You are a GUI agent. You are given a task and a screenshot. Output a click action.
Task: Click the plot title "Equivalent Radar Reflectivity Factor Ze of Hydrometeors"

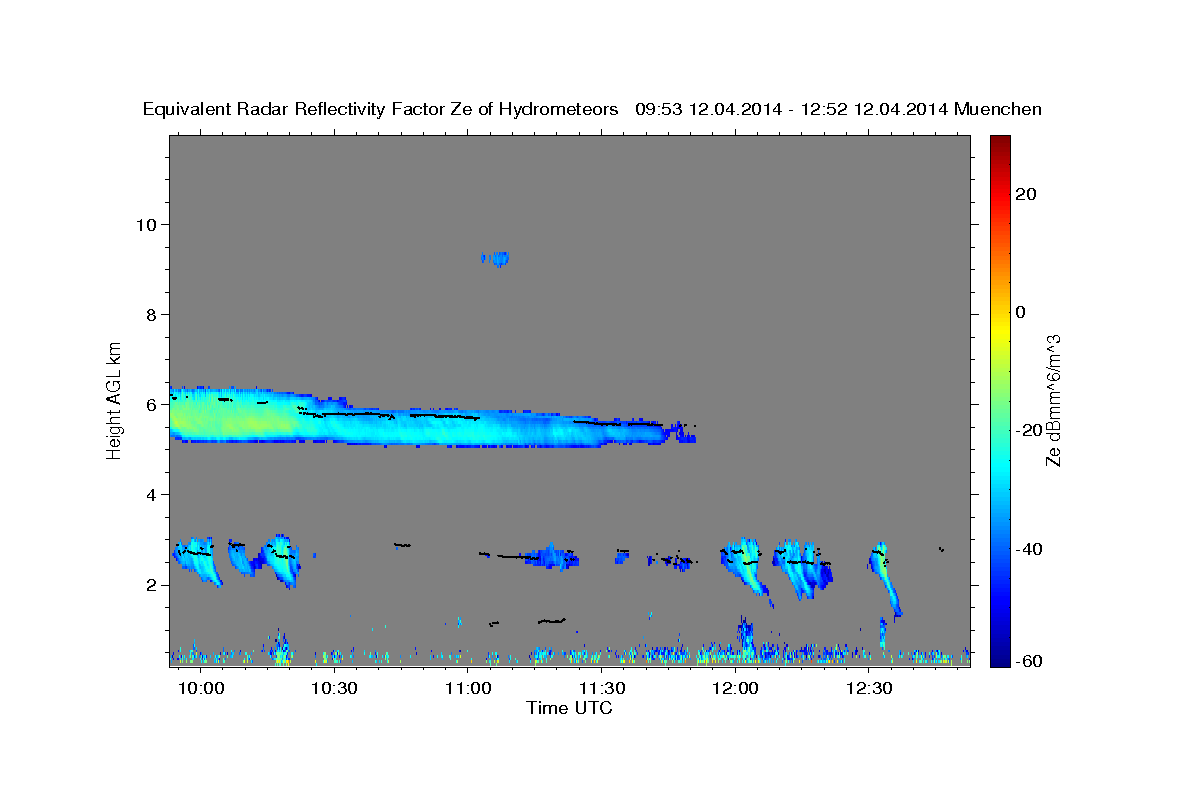(380, 110)
